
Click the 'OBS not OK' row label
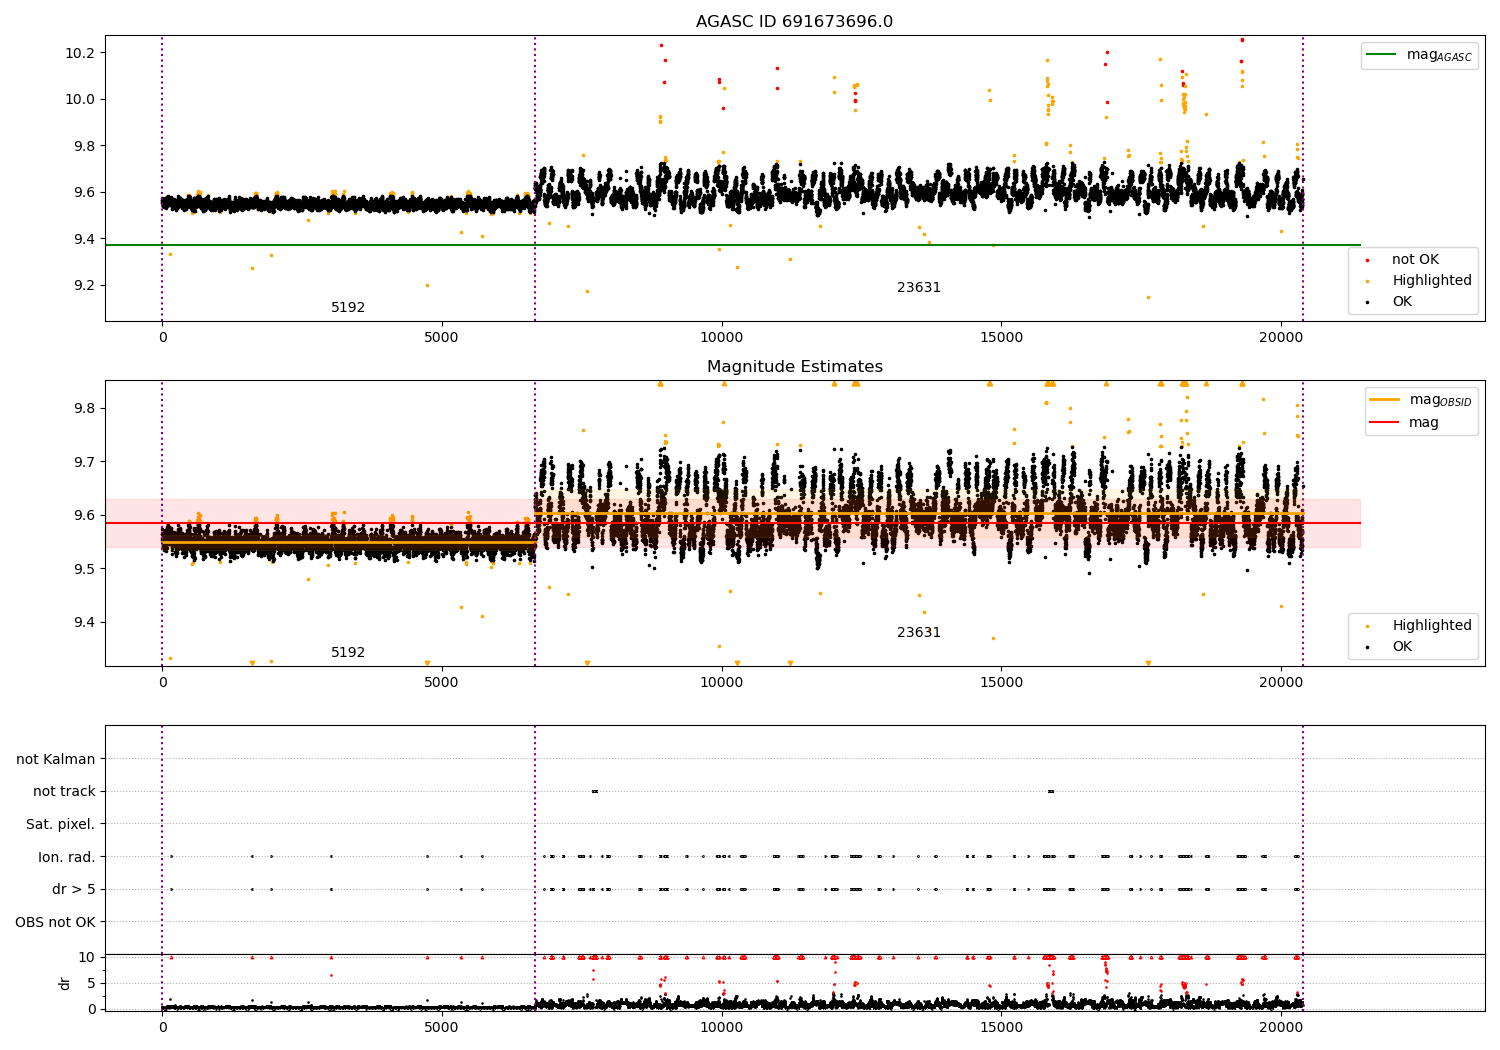click(x=56, y=922)
